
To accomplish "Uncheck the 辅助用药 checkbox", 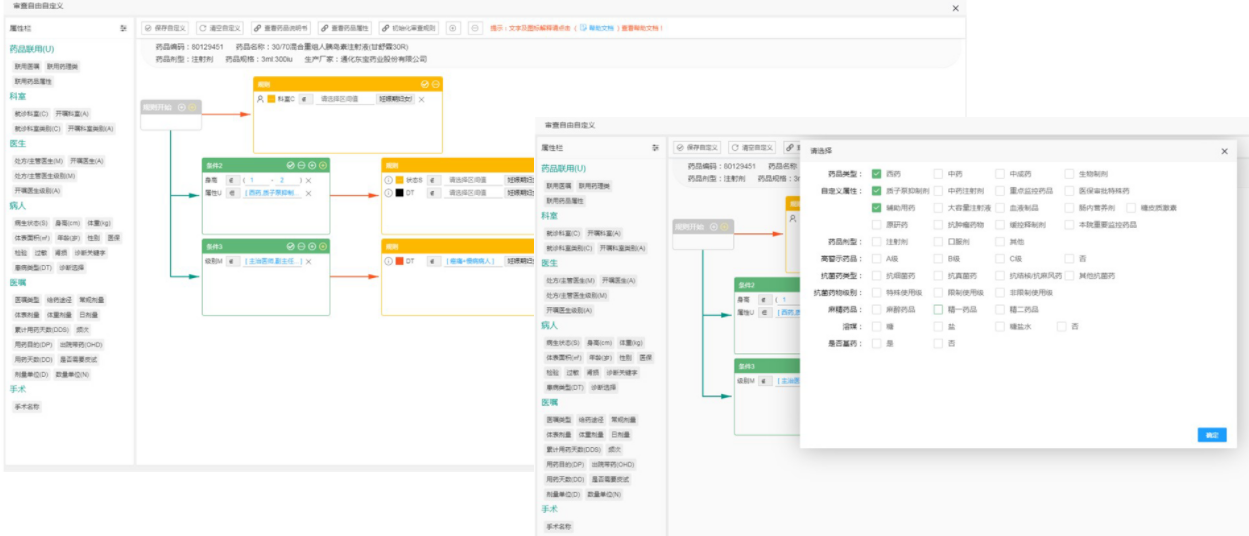I will click(876, 208).
